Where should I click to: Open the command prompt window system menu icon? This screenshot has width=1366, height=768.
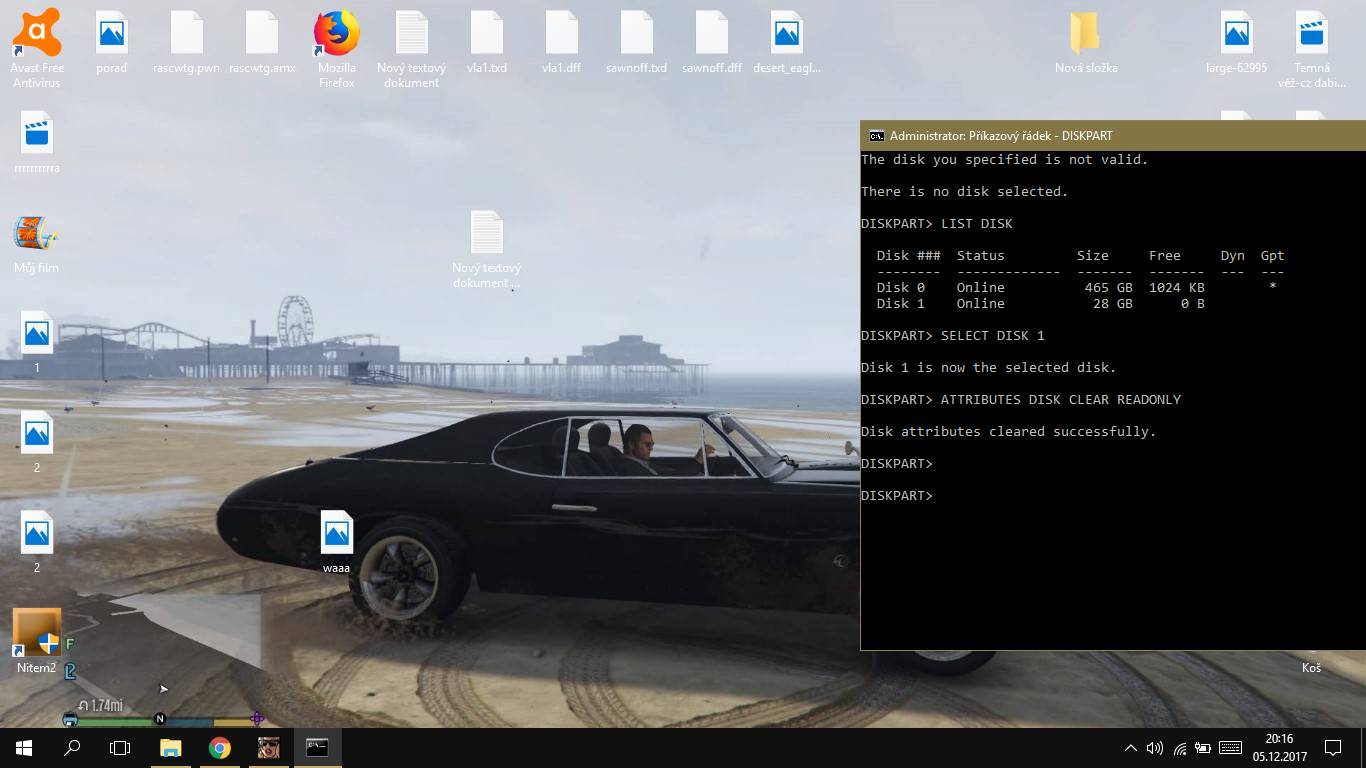pos(876,136)
